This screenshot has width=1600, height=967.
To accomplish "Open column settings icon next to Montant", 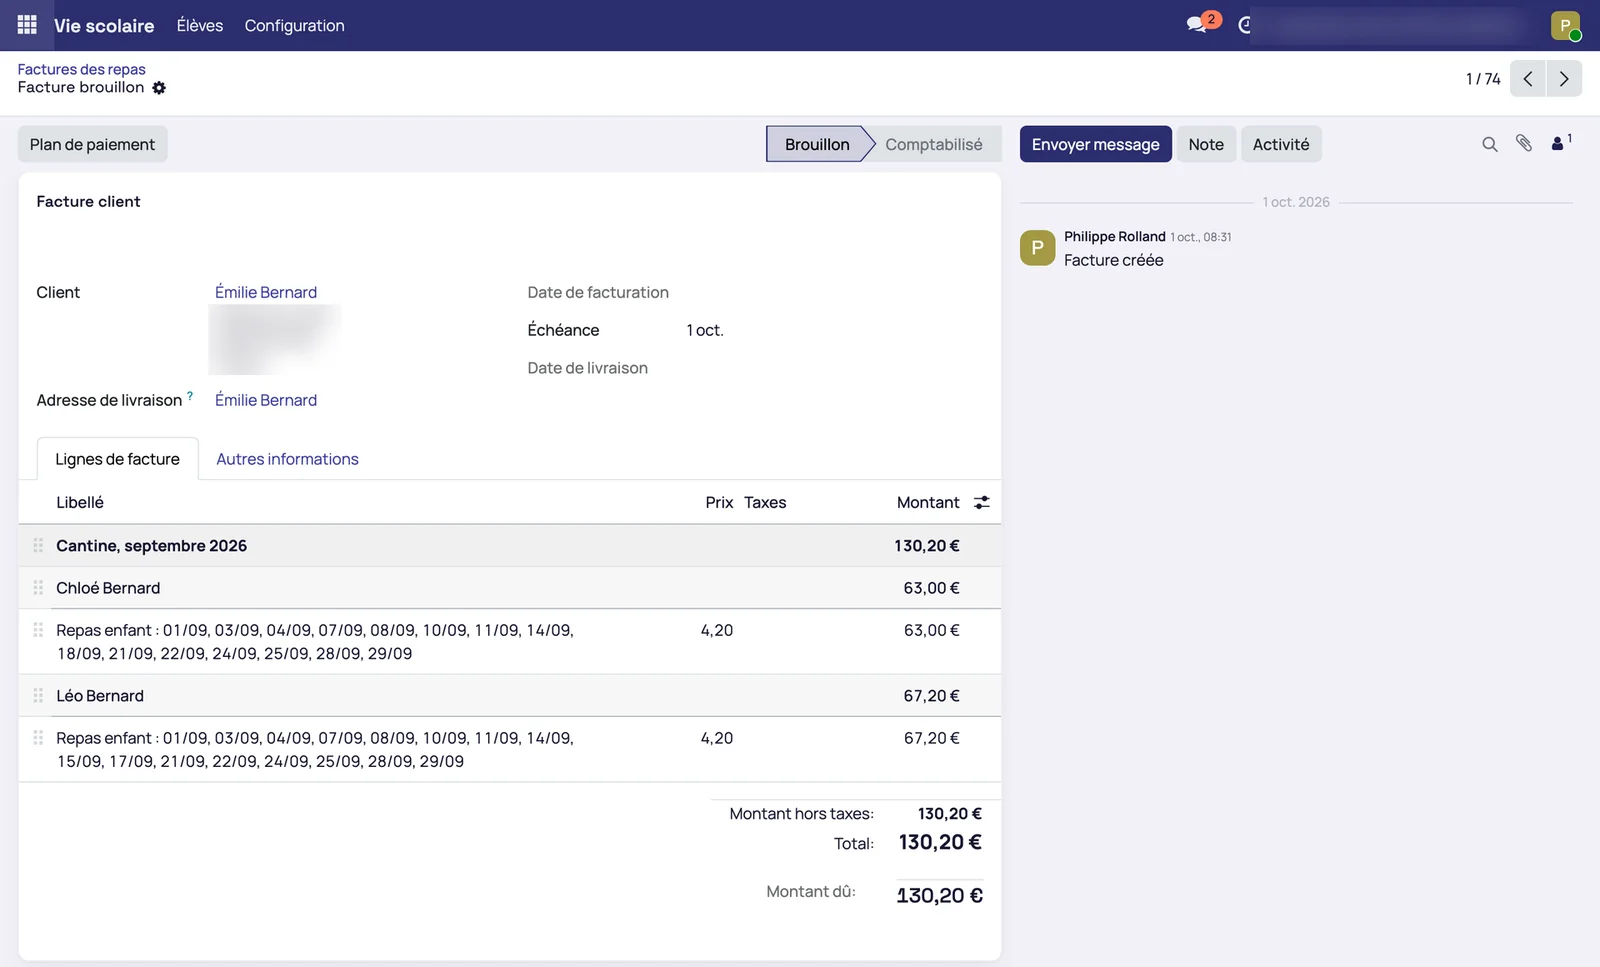I will (x=982, y=502).
